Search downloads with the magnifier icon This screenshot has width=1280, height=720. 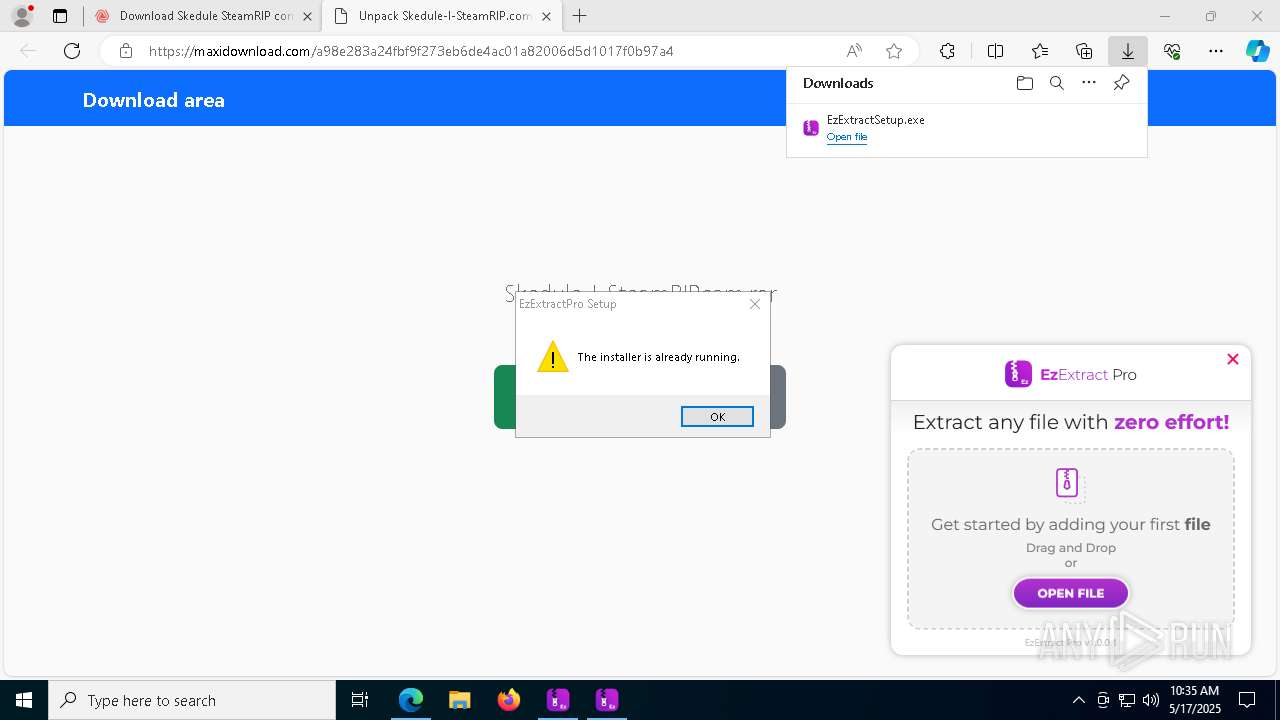1056,83
